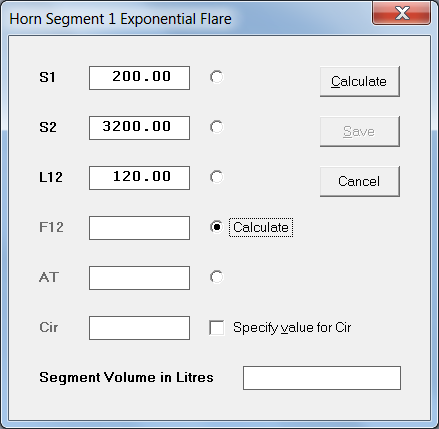Click the empty AT input box
This screenshot has height=429, width=439.
coord(139,278)
